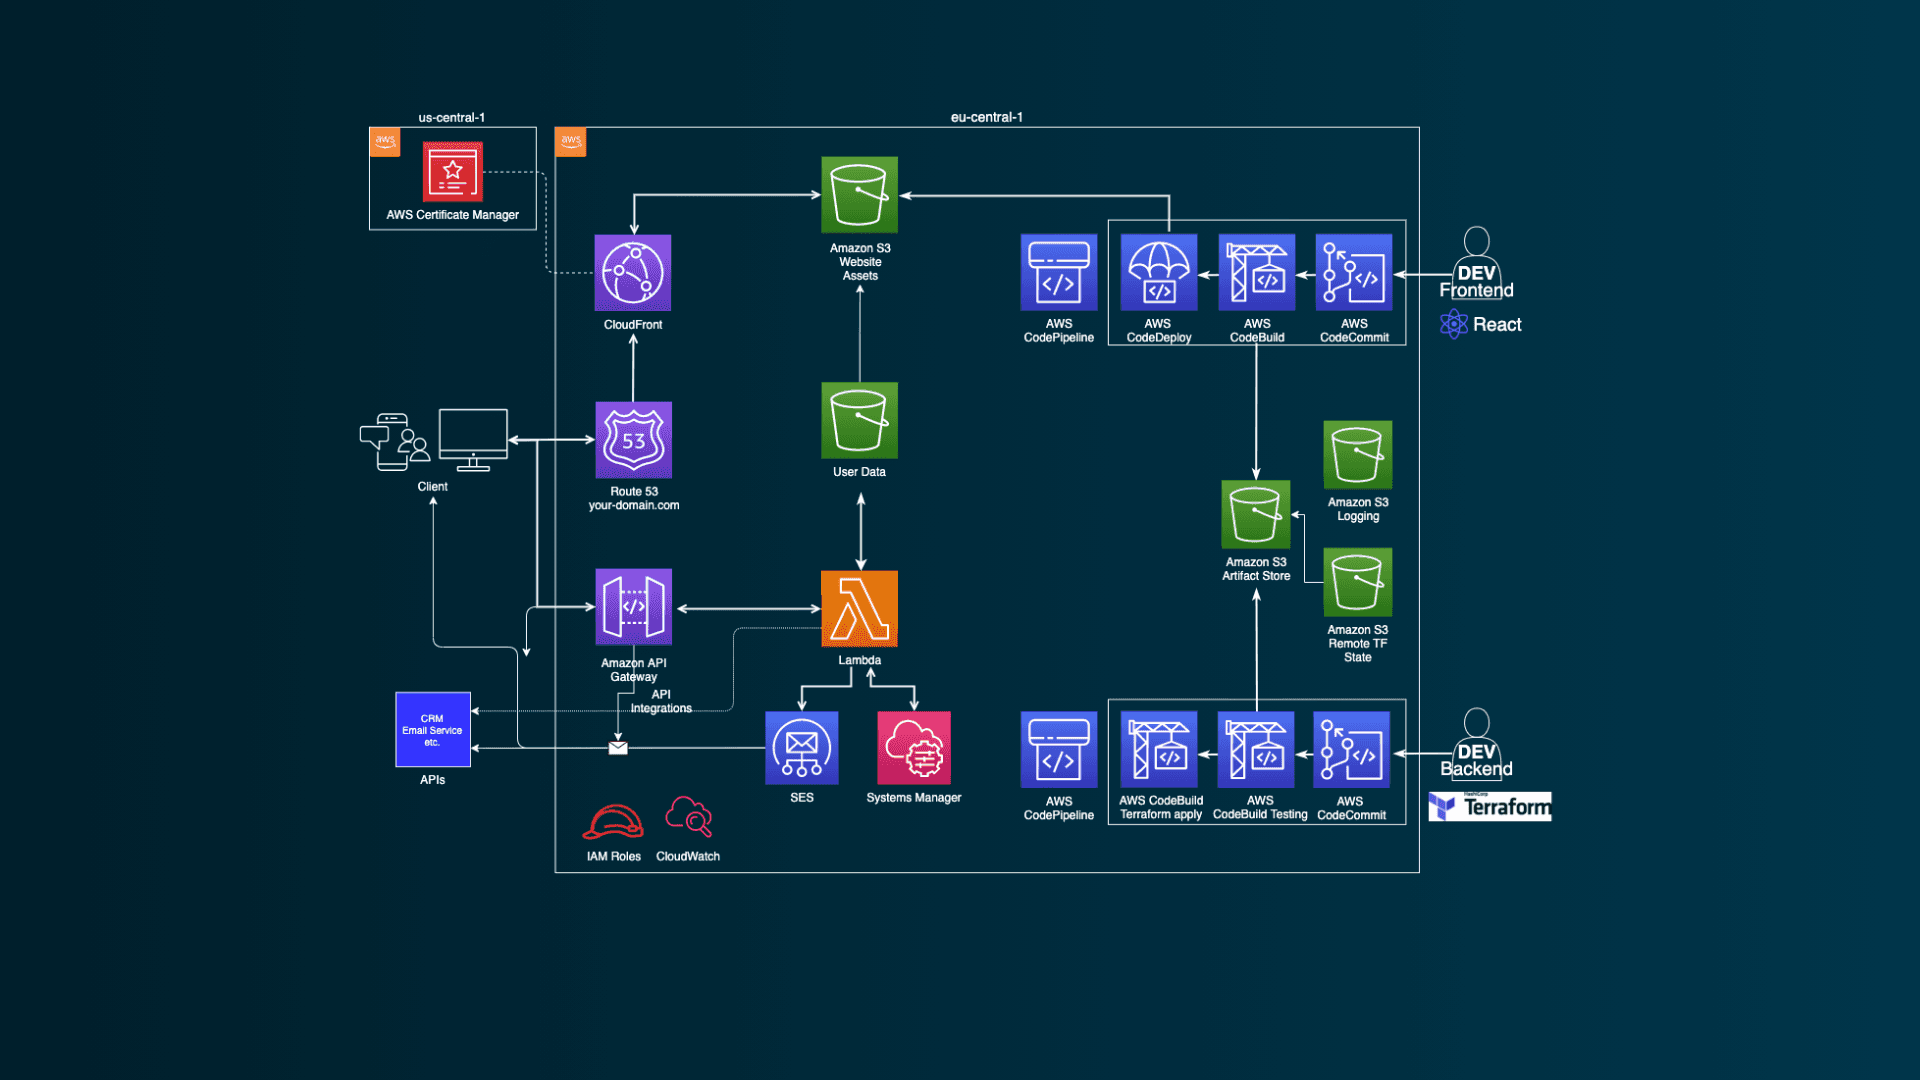Screen dimensions: 1920x1080
Task: Select the Terraform logo
Action: (x=1489, y=806)
